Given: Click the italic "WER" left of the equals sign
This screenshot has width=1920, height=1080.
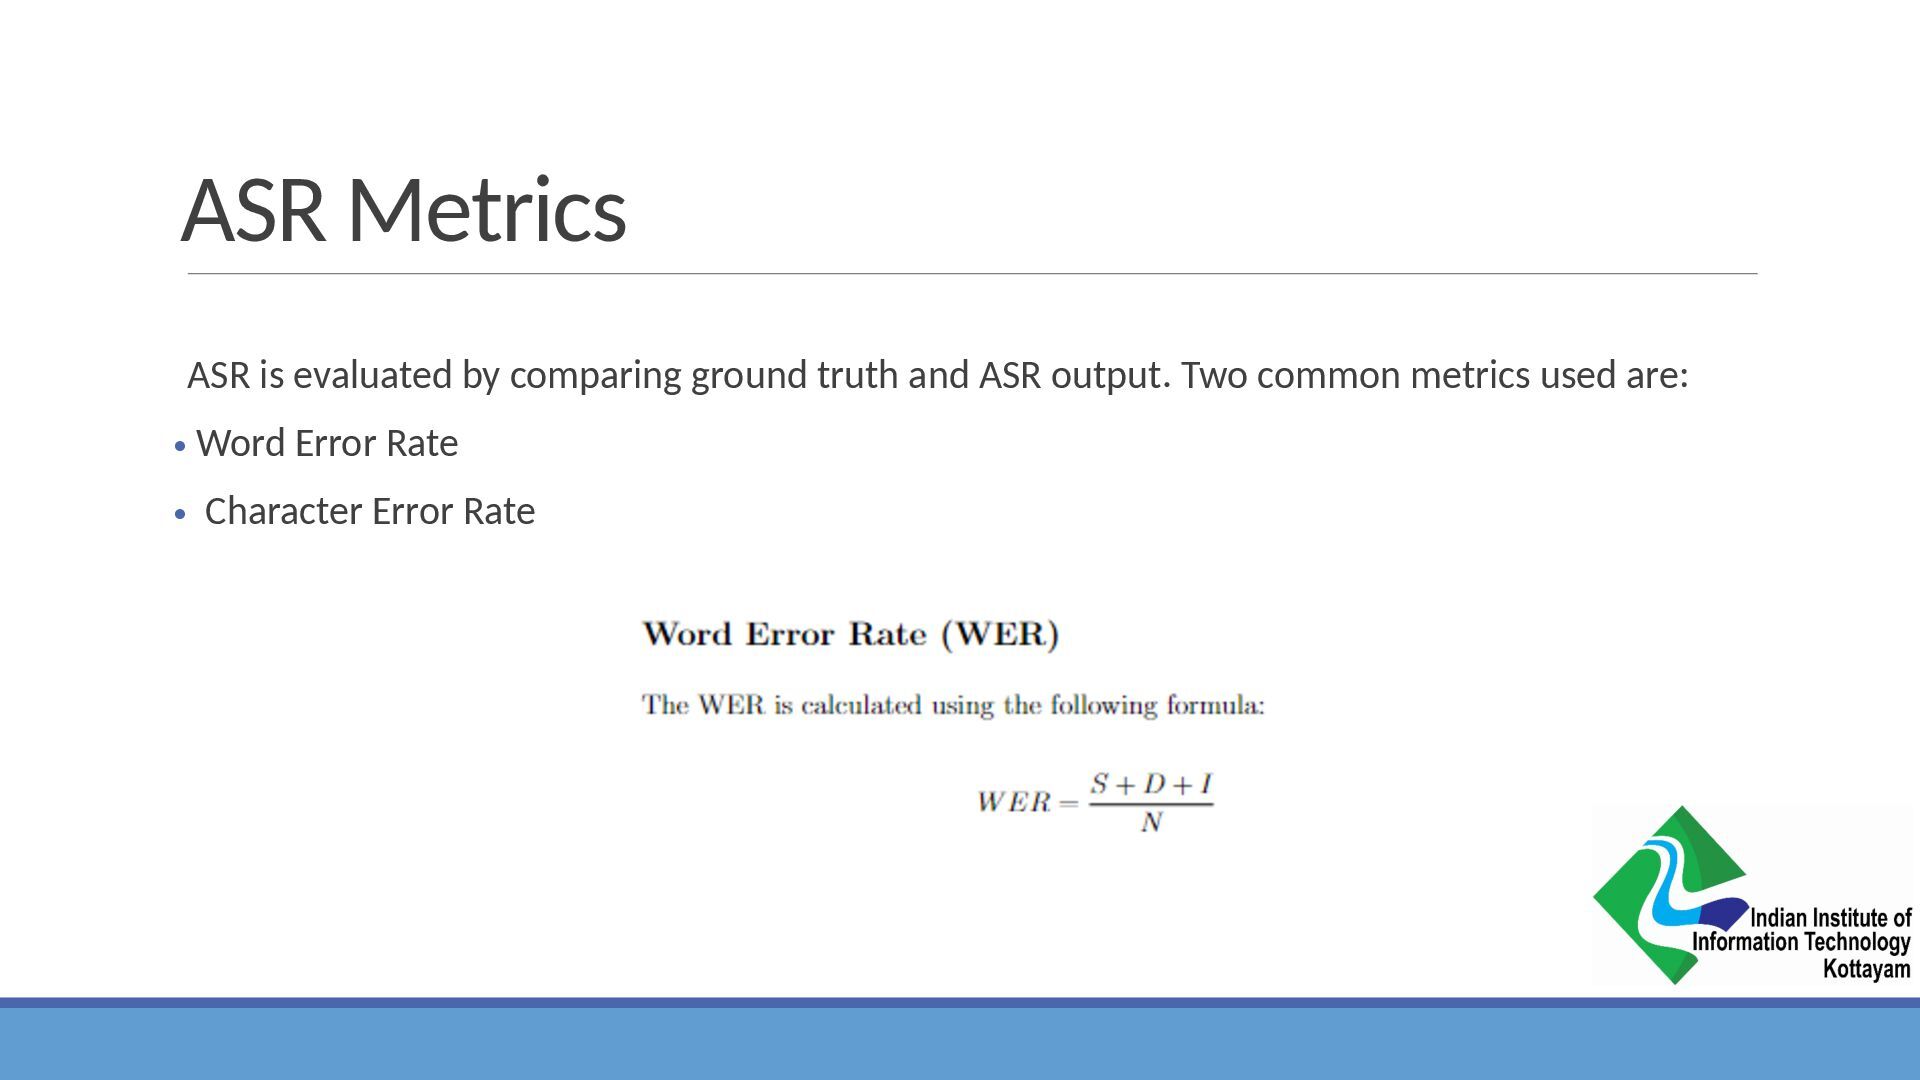Looking at the screenshot, I should click(1013, 802).
